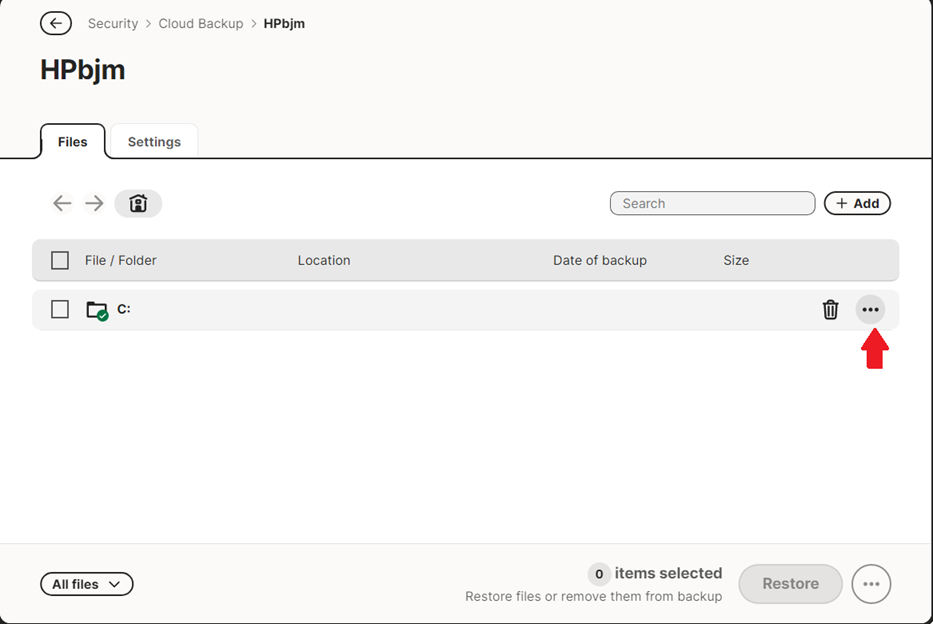Click the back arrow circle beside breadcrumbs

point(56,23)
